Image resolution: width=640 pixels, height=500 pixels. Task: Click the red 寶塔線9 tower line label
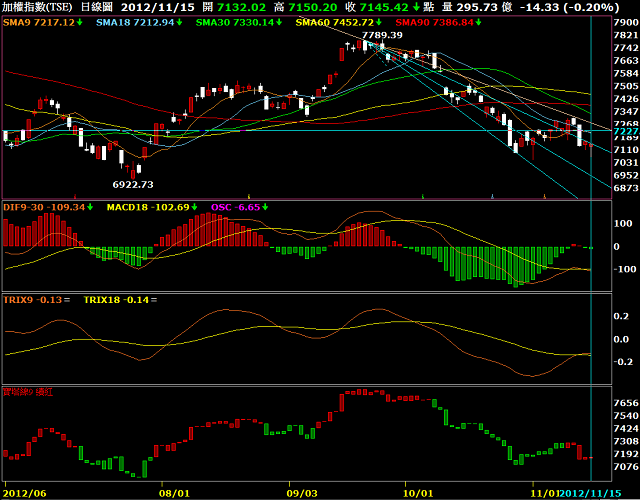click(x=28, y=392)
